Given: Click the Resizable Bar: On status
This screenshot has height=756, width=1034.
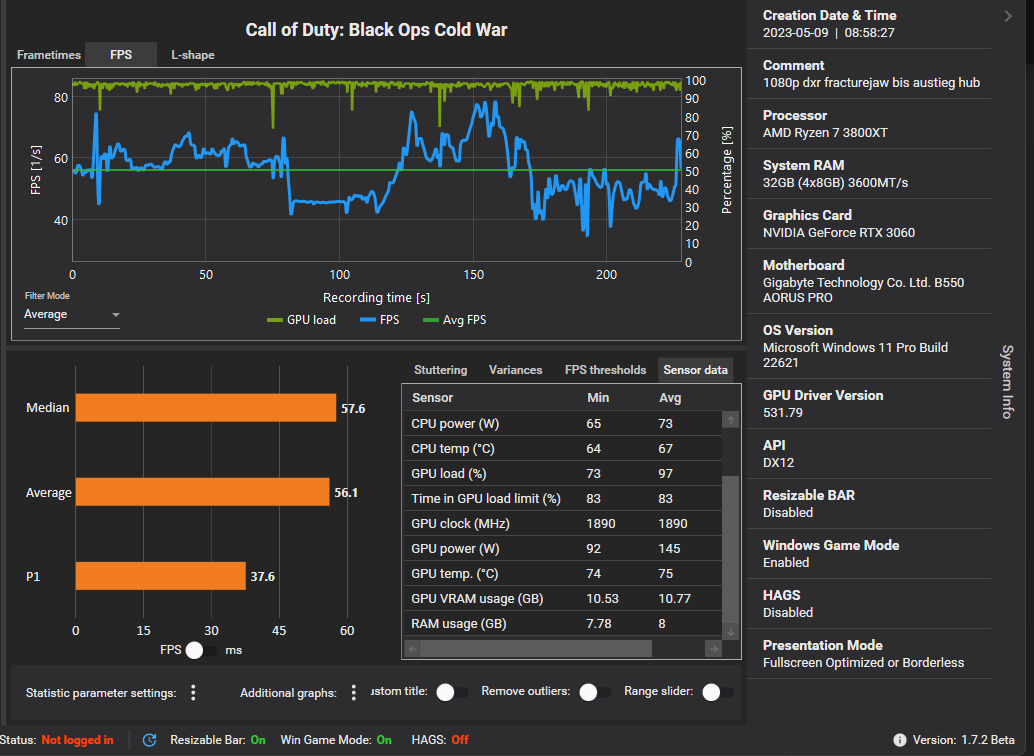Looking at the screenshot, I should pyautogui.click(x=218, y=740).
